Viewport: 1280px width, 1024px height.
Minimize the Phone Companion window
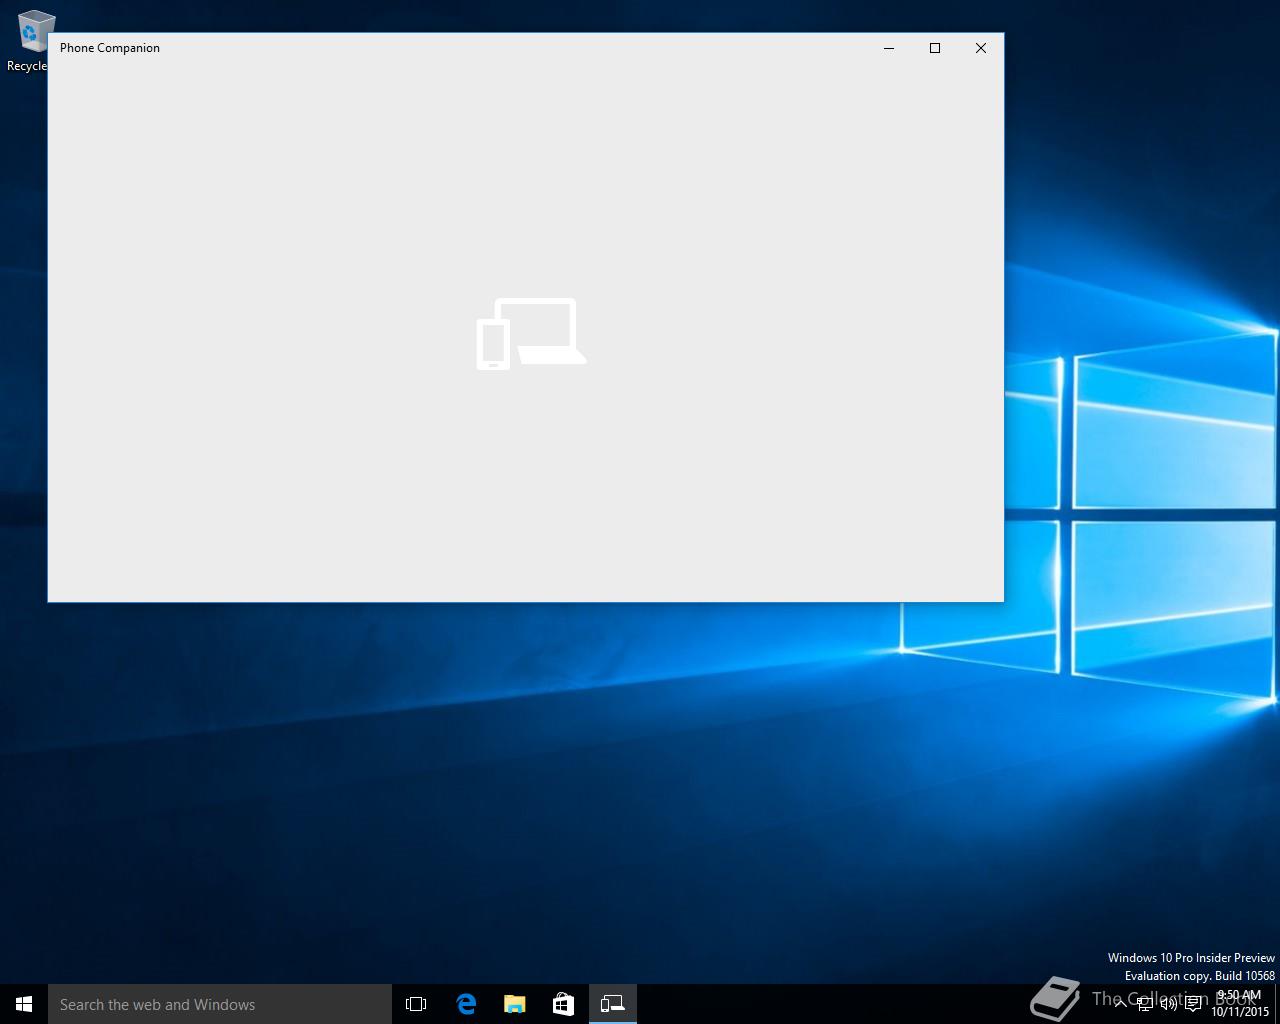(889, 48)
